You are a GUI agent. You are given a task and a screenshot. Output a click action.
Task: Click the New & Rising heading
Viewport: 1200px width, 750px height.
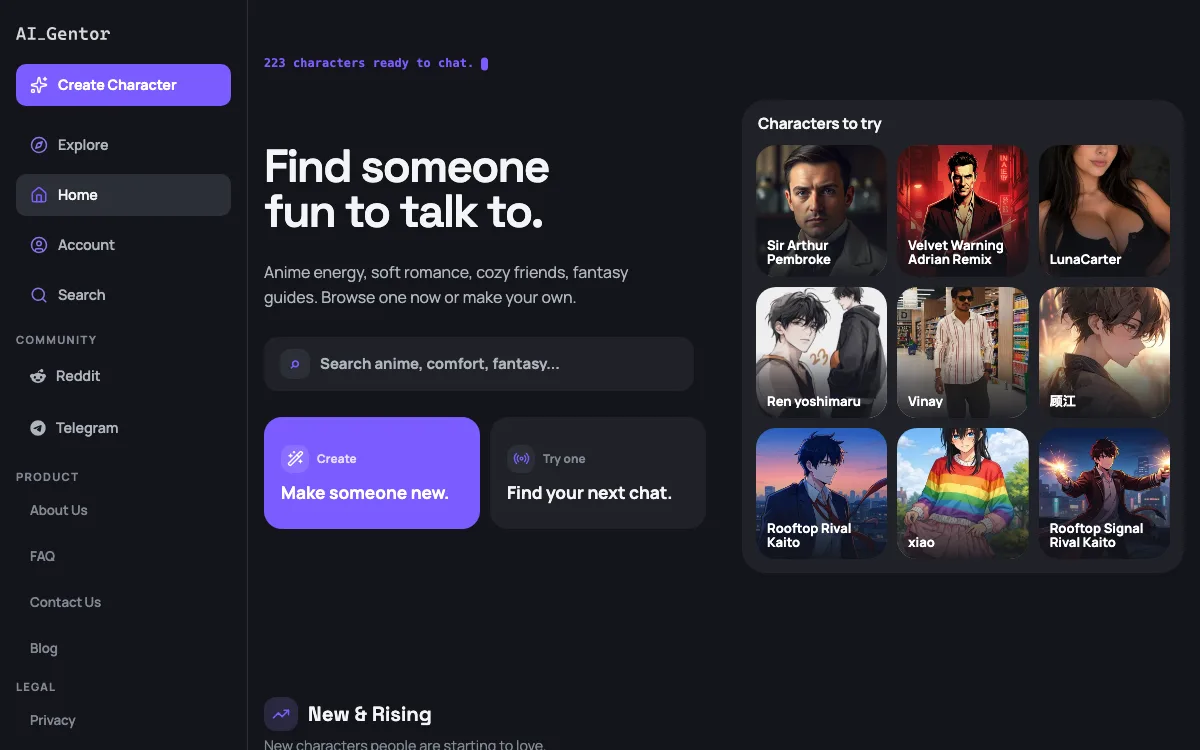click(x=370, y=714)
